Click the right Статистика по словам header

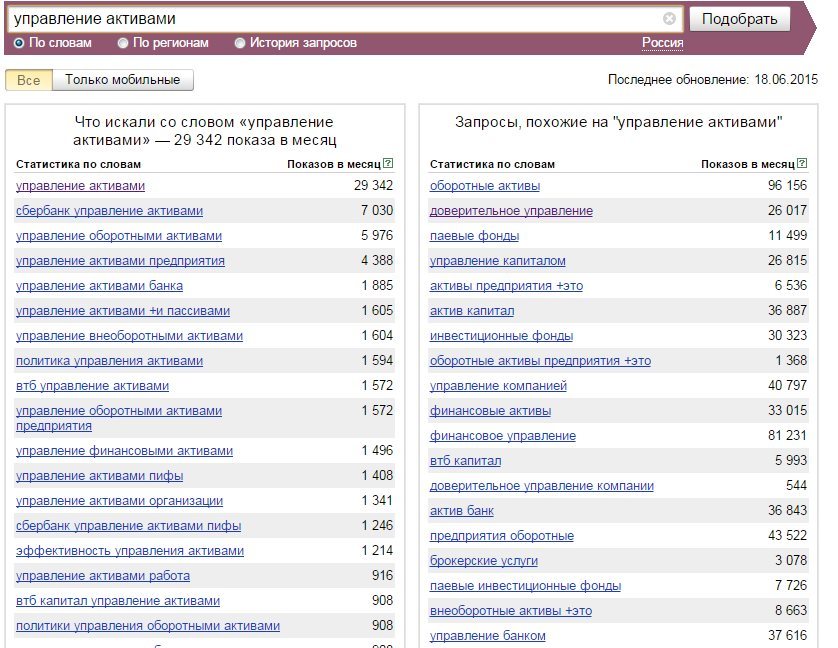tap(492, 164)
